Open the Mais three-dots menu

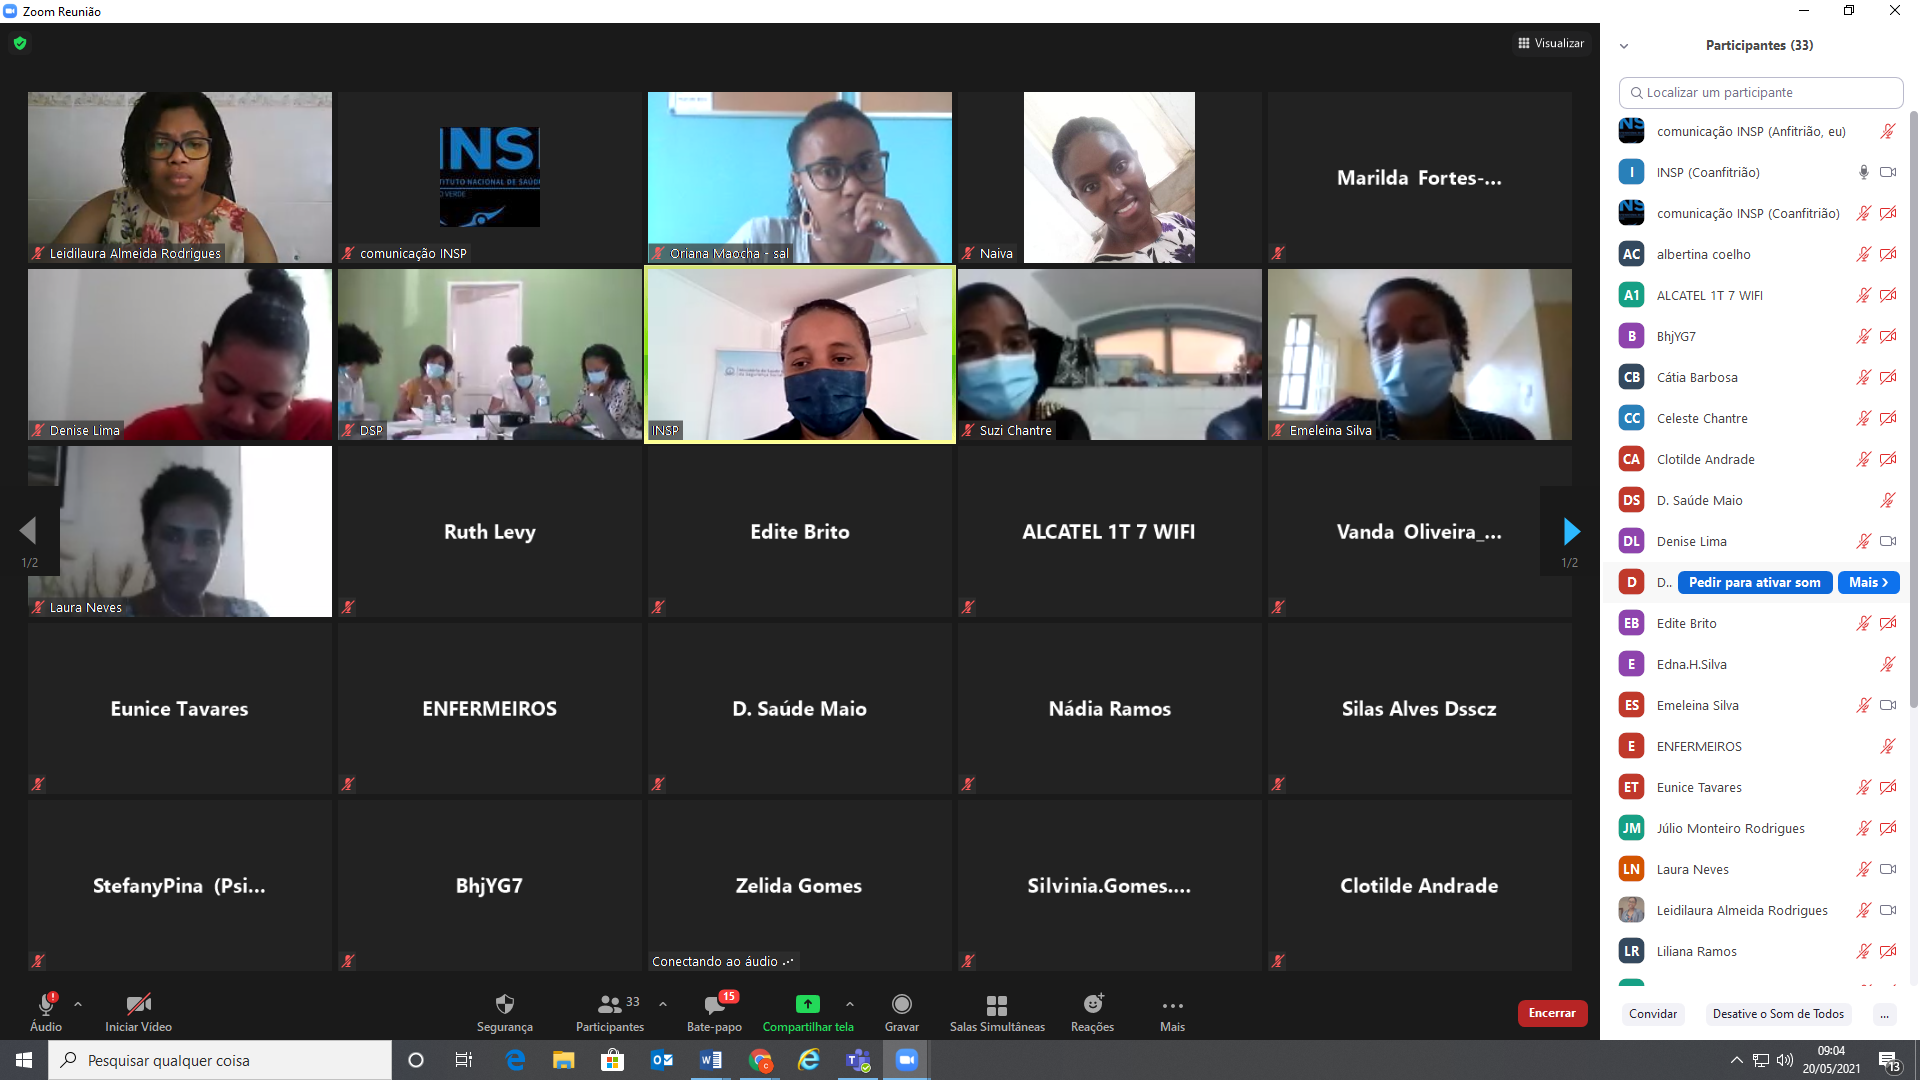coord(1172,1006)
